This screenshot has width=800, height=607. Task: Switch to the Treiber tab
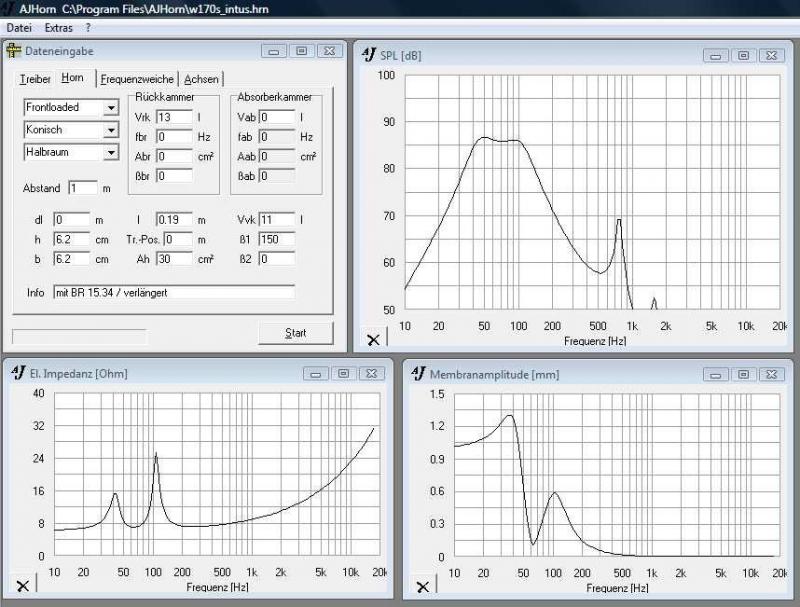(x=35, y=79)
